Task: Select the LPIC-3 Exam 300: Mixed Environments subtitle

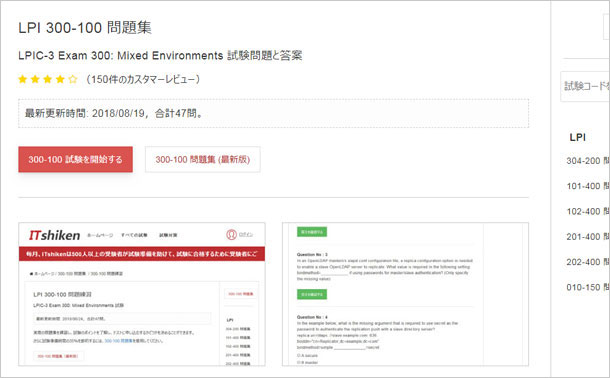Action: click(160, 56)
